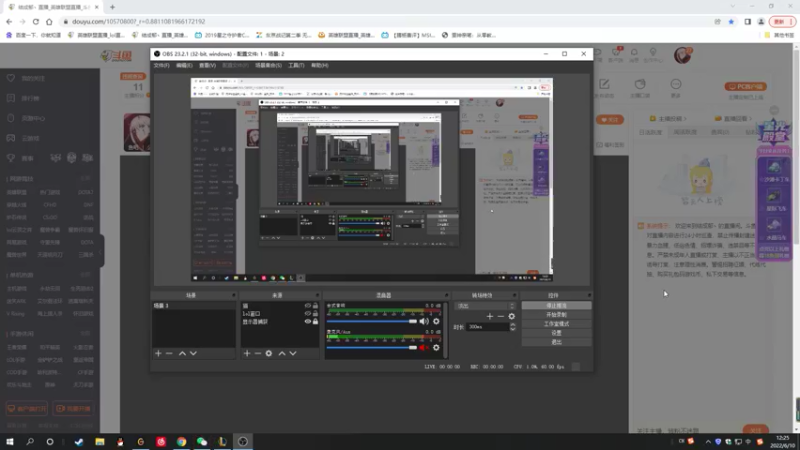
Task: Adjust desktop audio volume slider
Action: point(372,321)
